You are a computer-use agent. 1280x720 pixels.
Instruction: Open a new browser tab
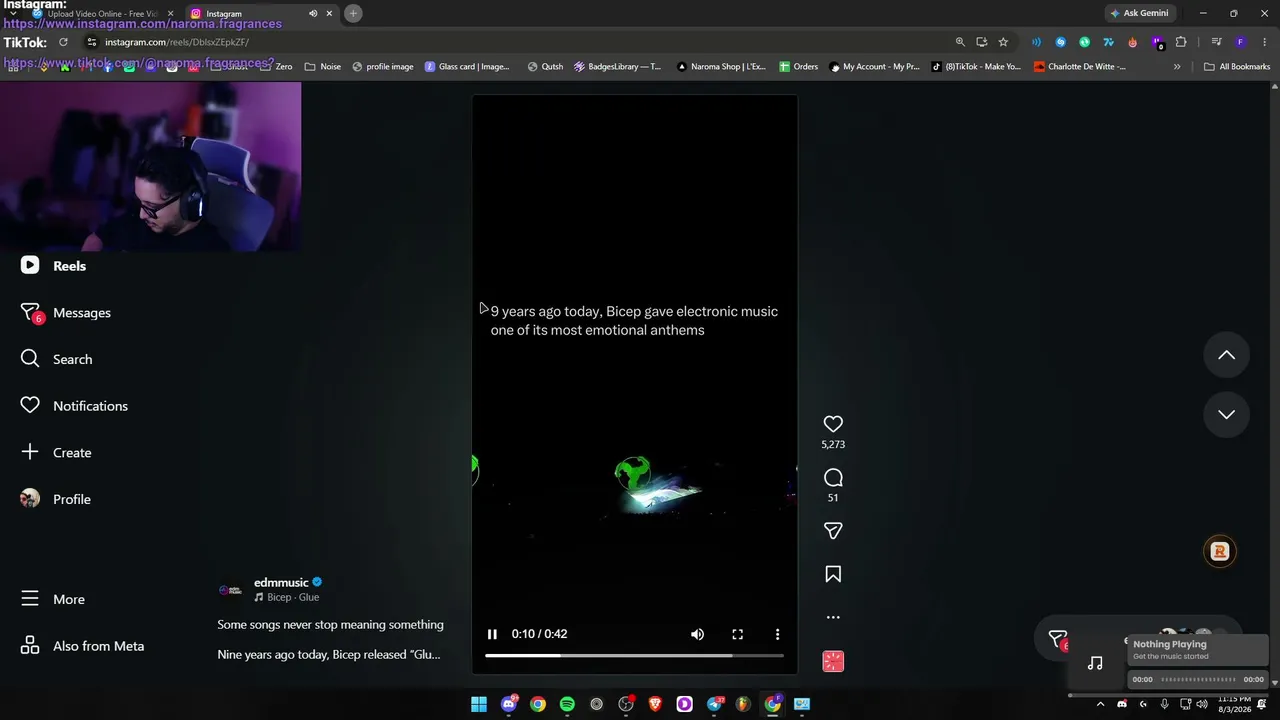(x=353, y=13)
